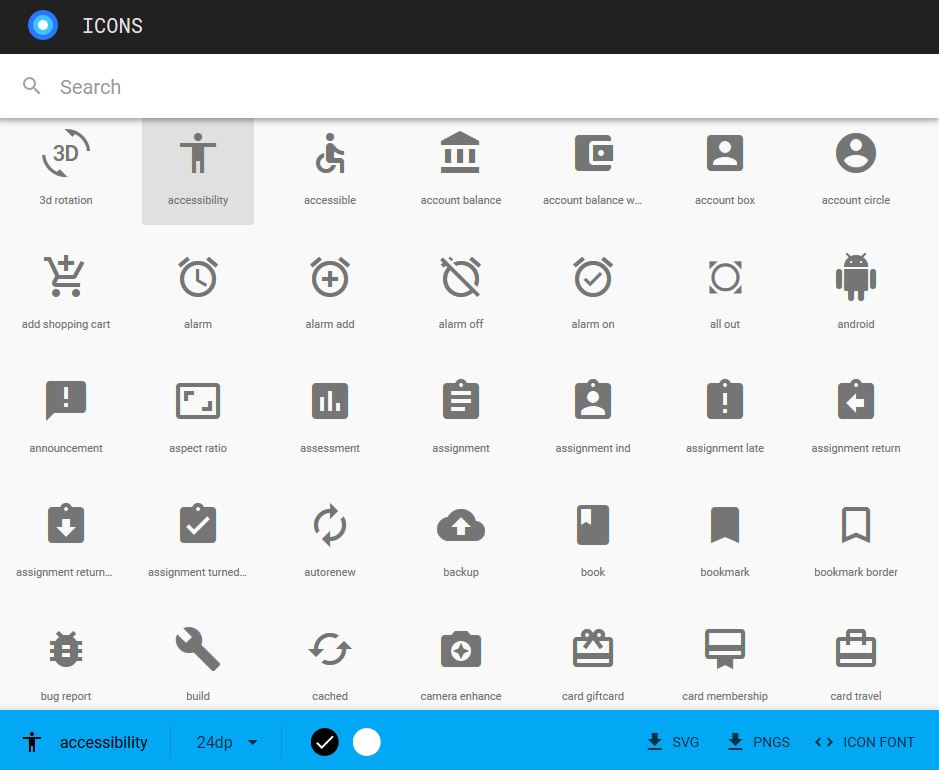Switch icon preview color to black
The width and height of the screenshot is (939, 770).
coord(324,742)
